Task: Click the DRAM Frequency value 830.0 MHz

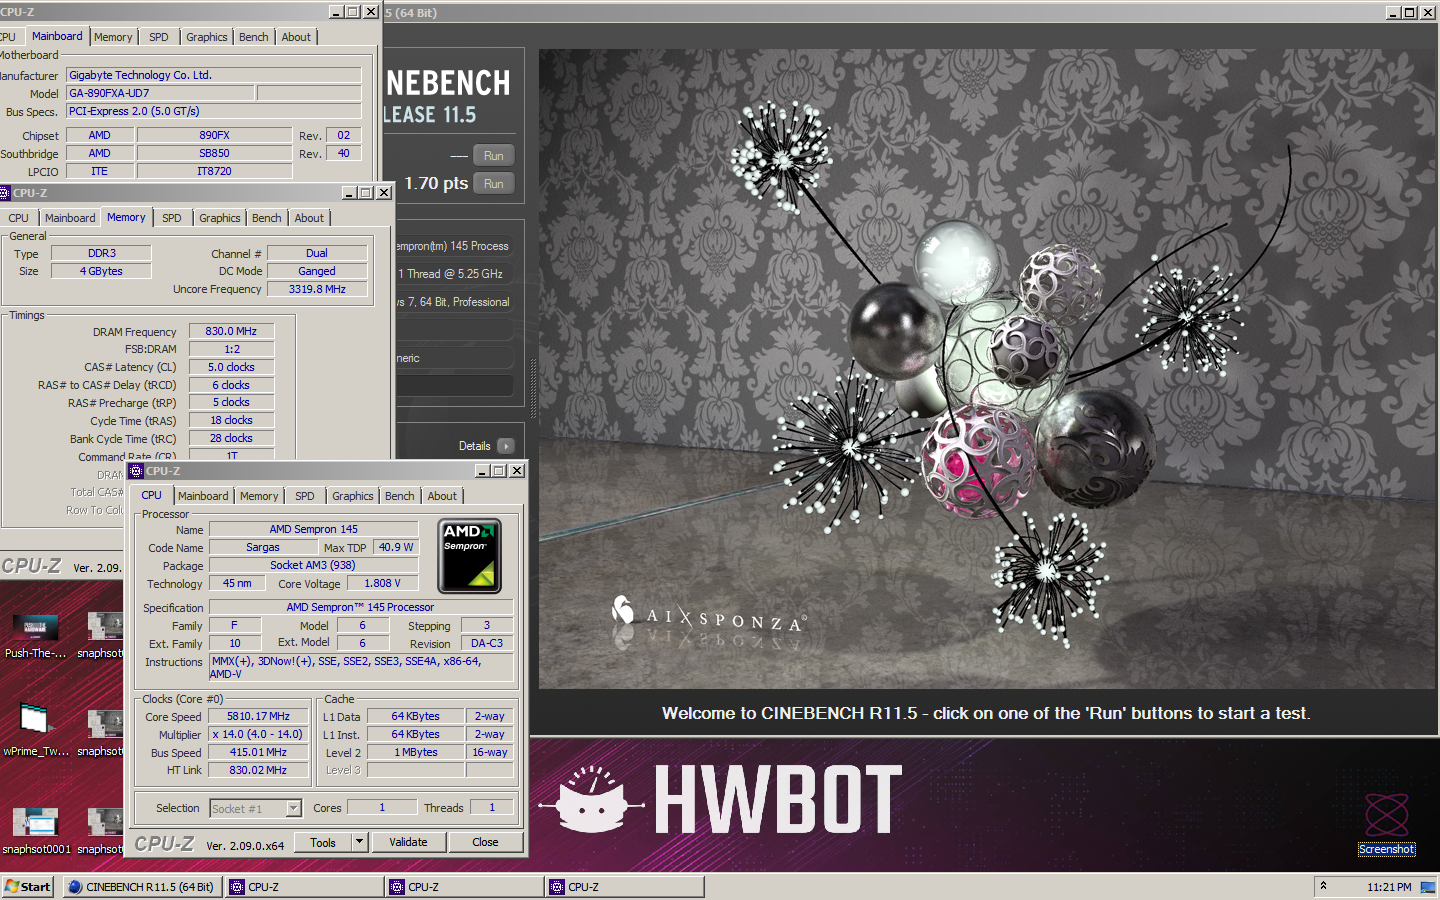Action: click(231, 331)
